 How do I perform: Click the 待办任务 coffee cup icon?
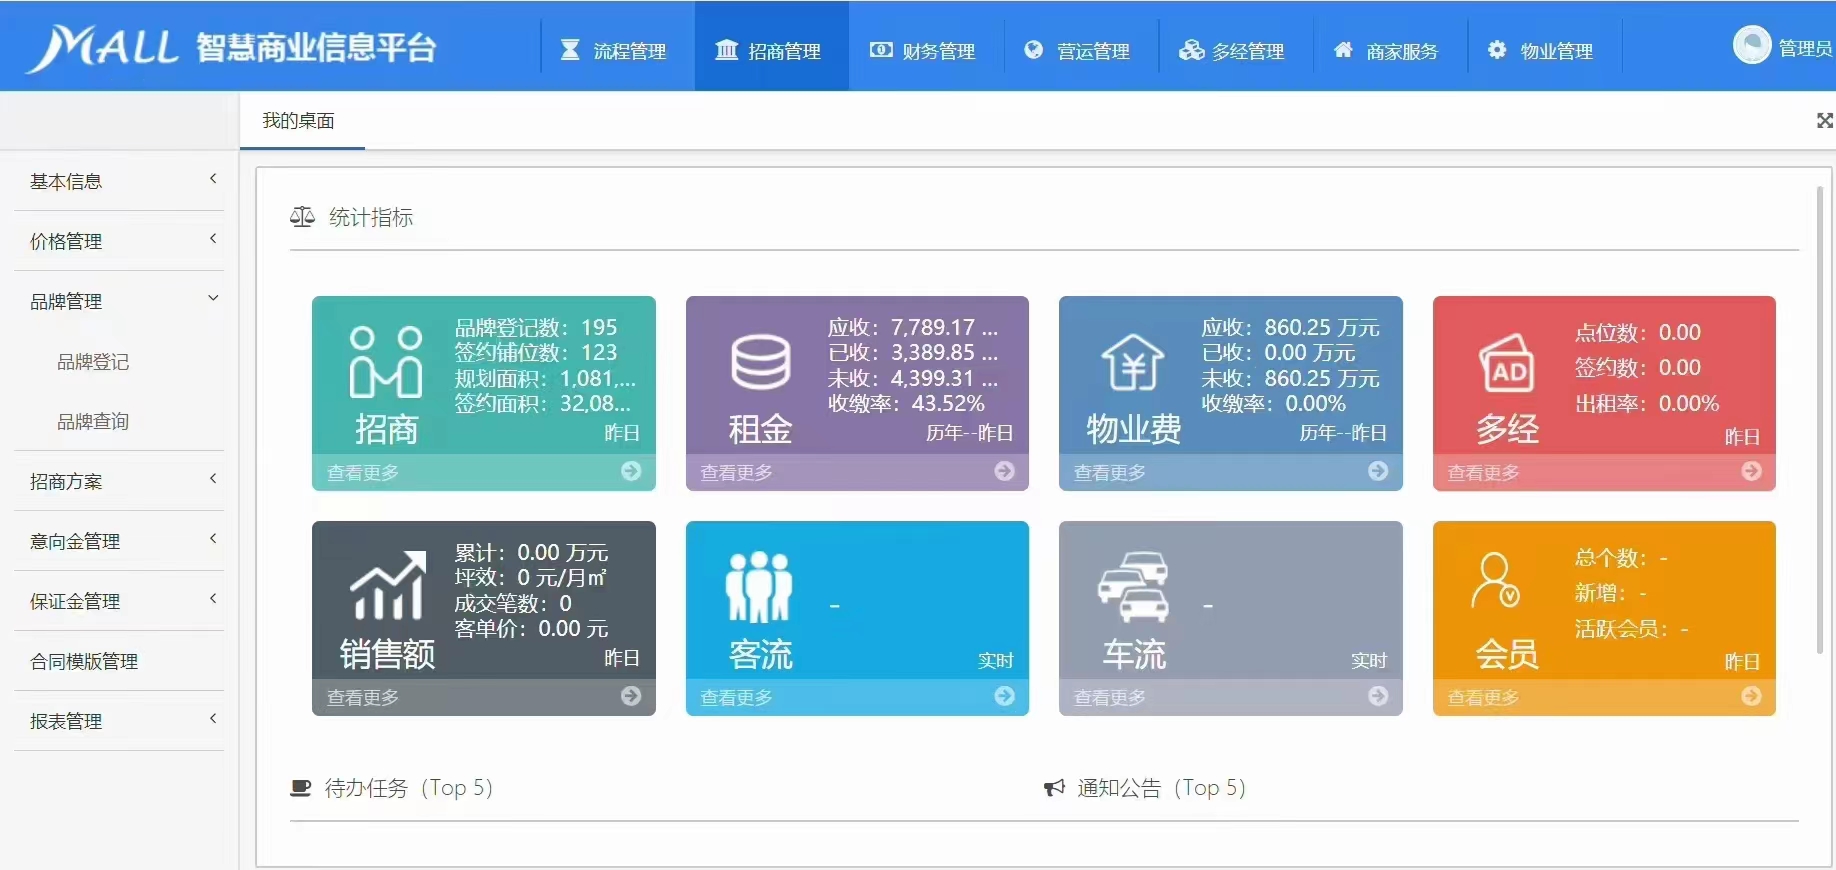301,788
